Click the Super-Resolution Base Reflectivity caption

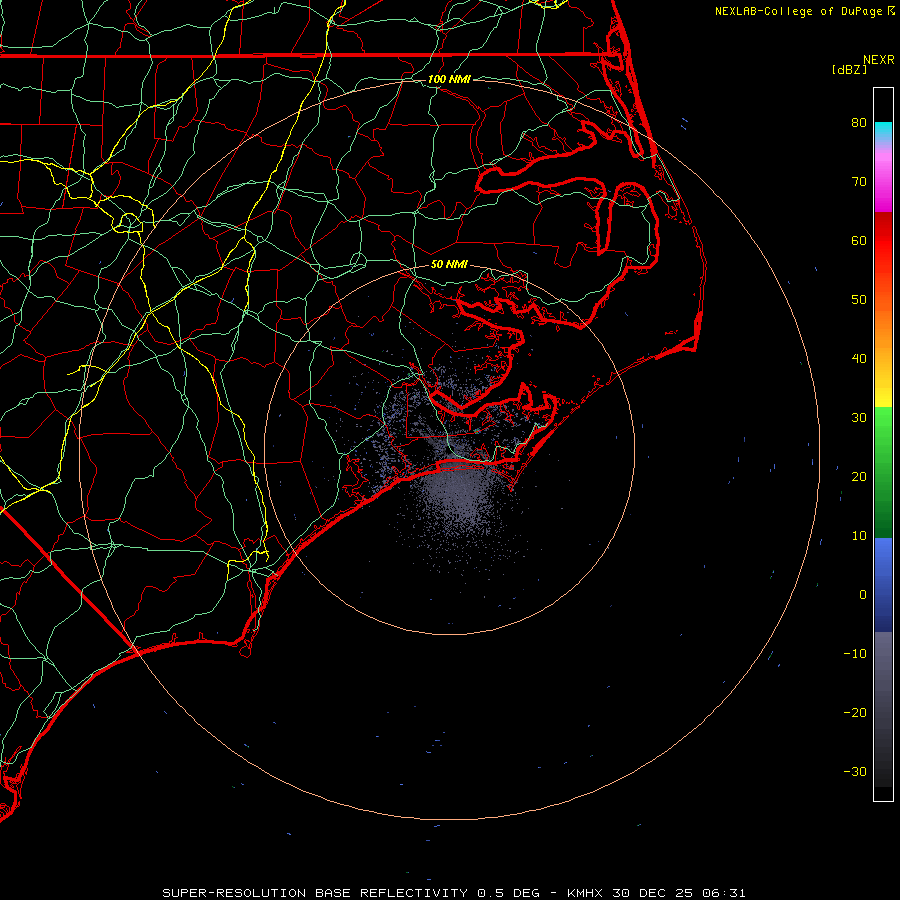coord(453,893)
